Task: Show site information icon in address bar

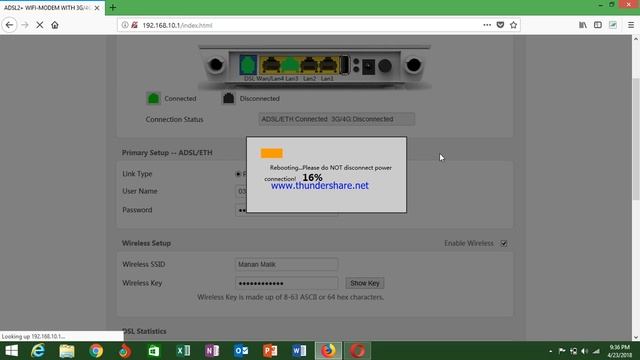Action: (125, 25)
